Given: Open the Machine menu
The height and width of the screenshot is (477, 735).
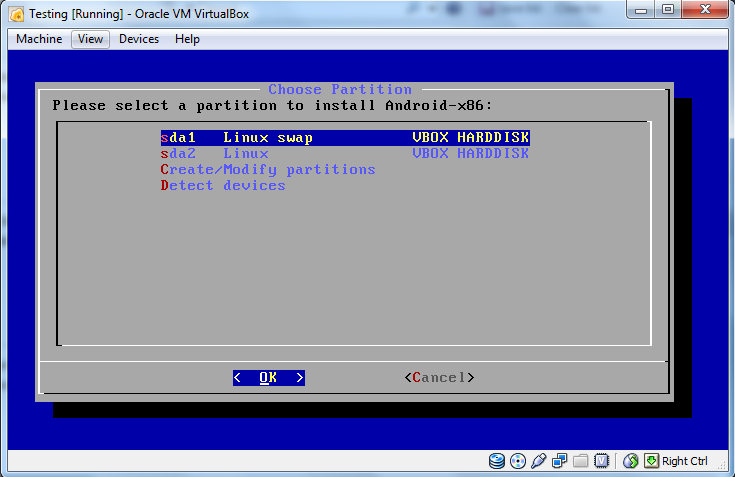Looking at the screenshot, I should point(39,39).
